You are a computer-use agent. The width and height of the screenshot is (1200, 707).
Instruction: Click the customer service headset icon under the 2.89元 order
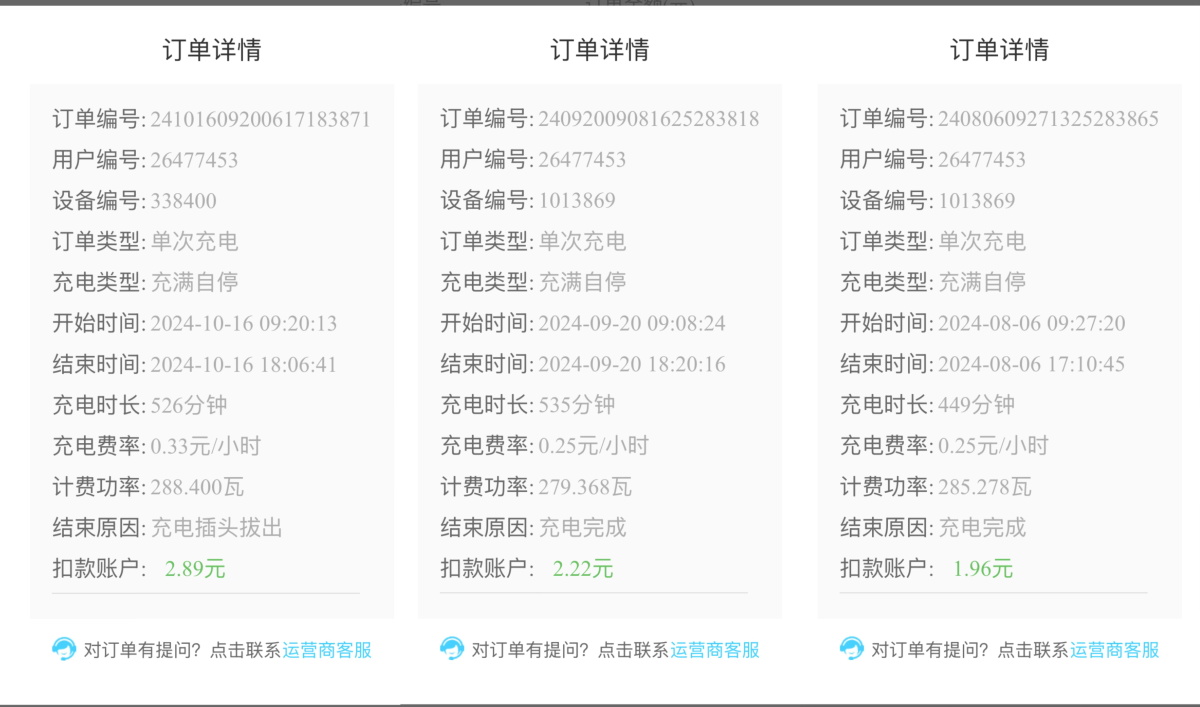64,649
